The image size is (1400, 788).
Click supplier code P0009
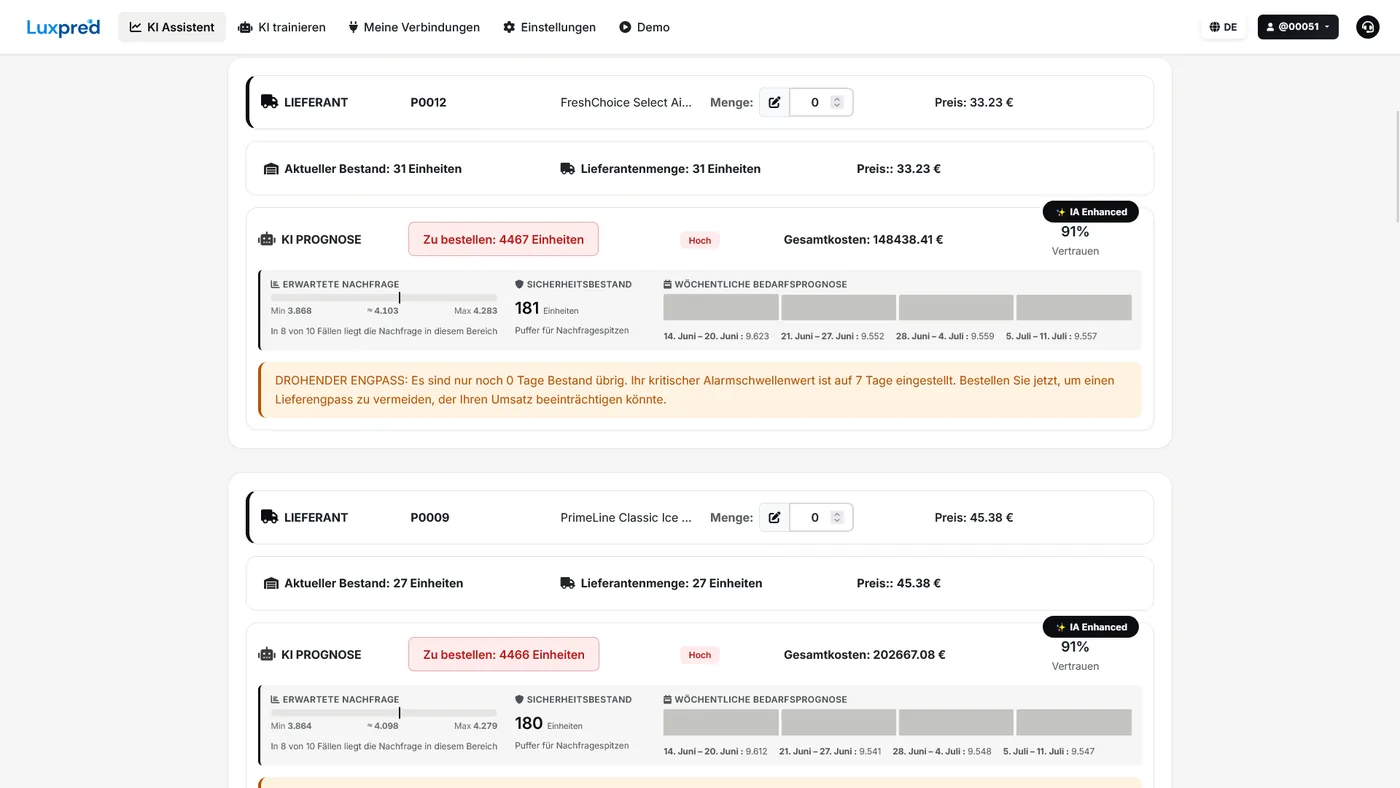[x=430, y=517]
